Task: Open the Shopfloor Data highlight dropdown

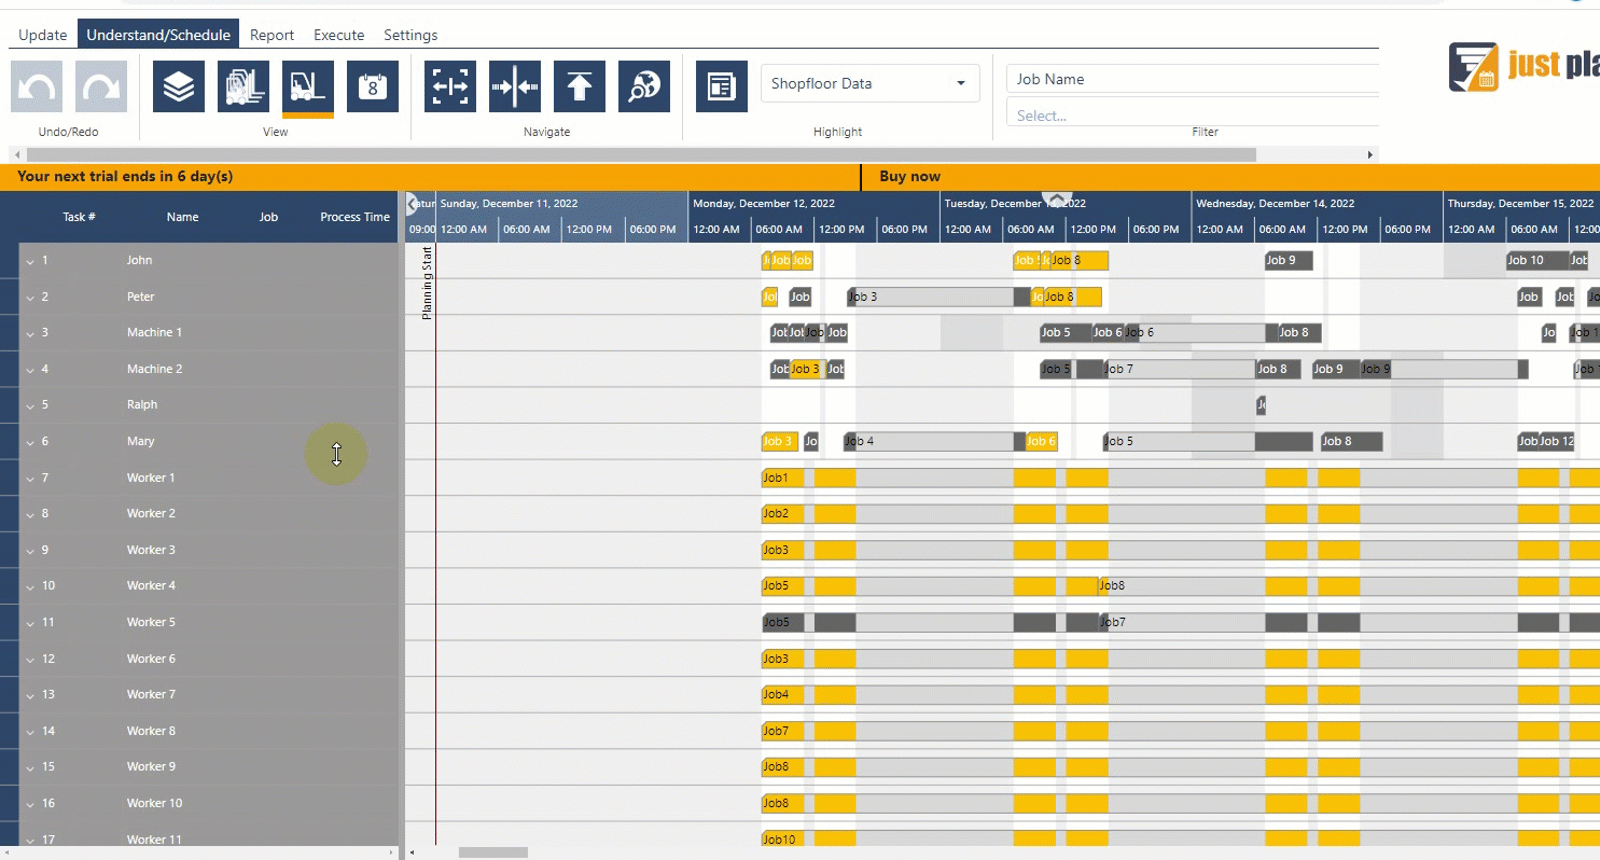Action: tap(869, 83)
